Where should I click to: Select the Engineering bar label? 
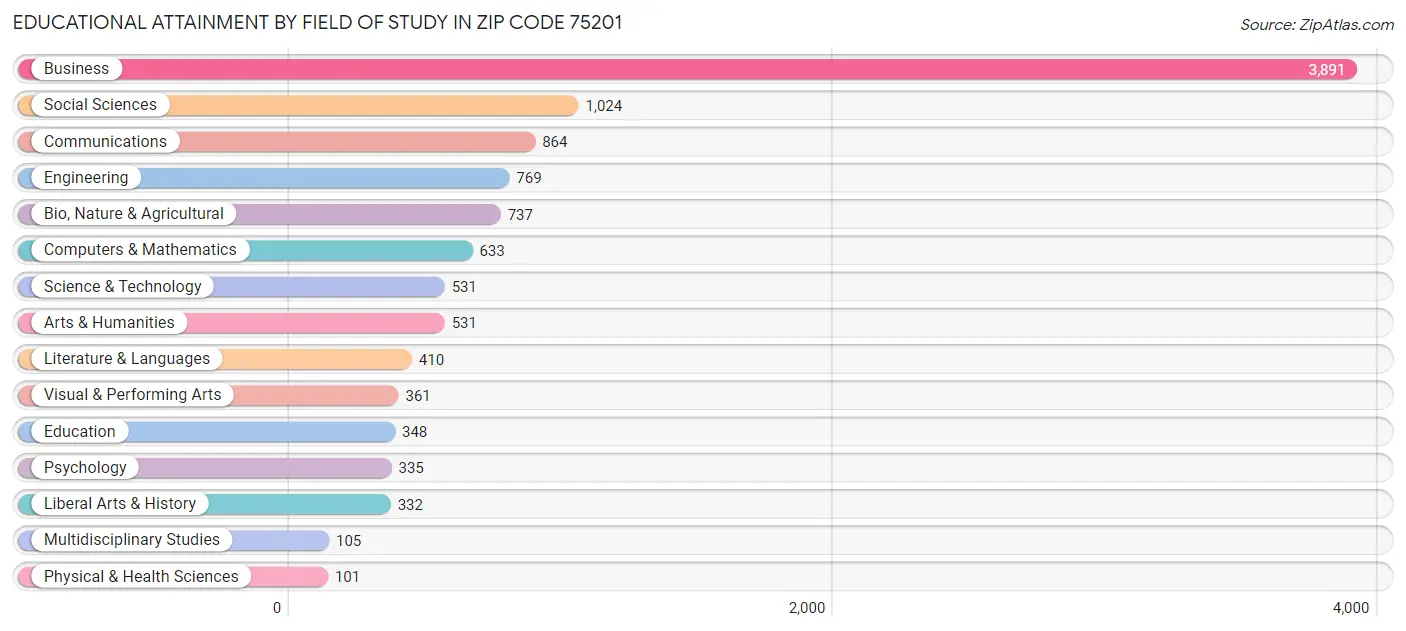[x=86, y=177]
